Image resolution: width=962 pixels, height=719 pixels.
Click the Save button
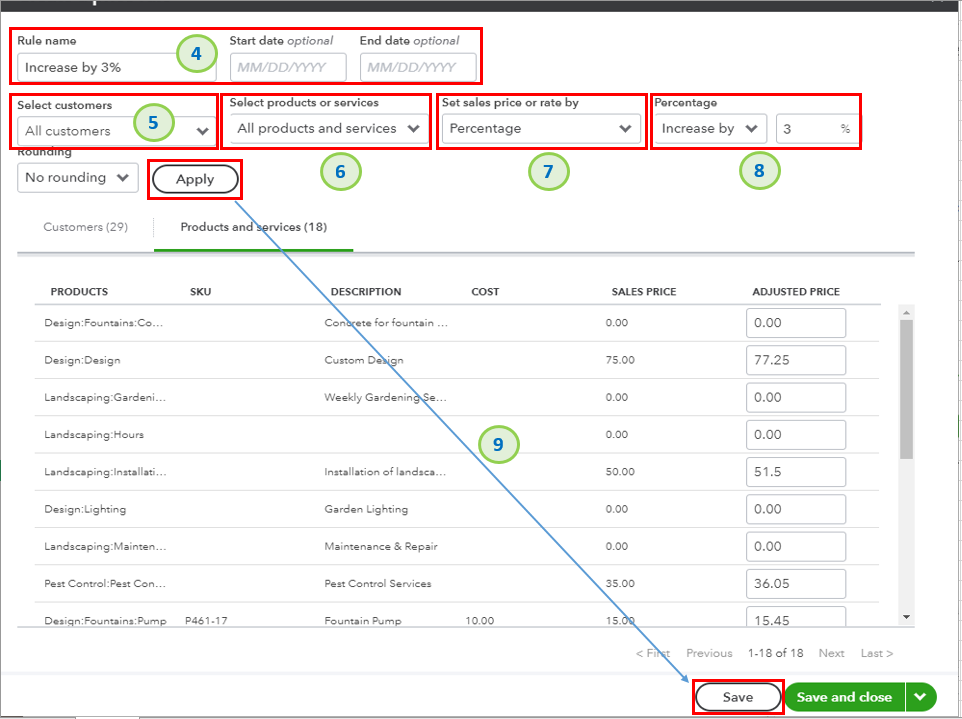(x=738, y=697)
